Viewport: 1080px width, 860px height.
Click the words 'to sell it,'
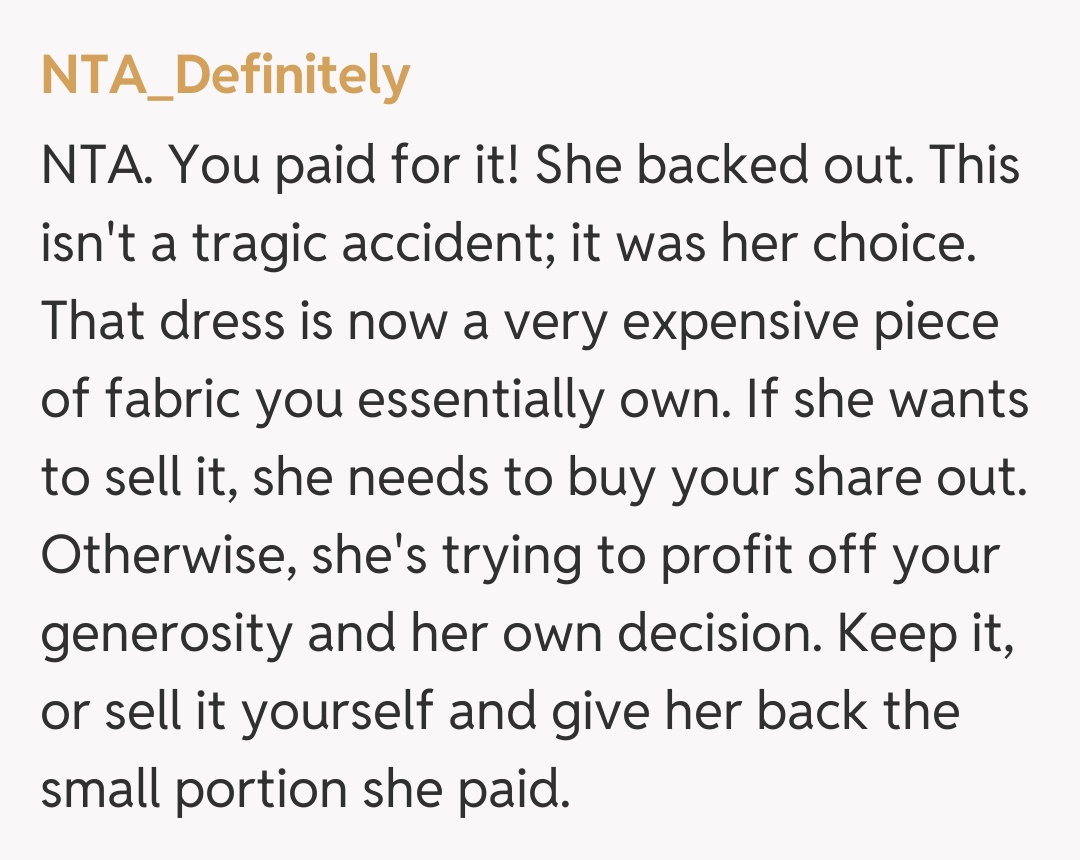point(140,478)
